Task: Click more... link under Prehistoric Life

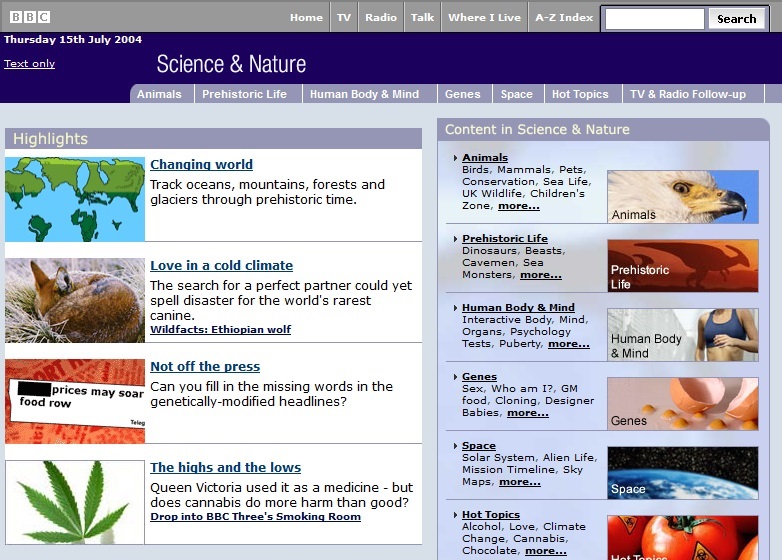Action: coord(541,275)
